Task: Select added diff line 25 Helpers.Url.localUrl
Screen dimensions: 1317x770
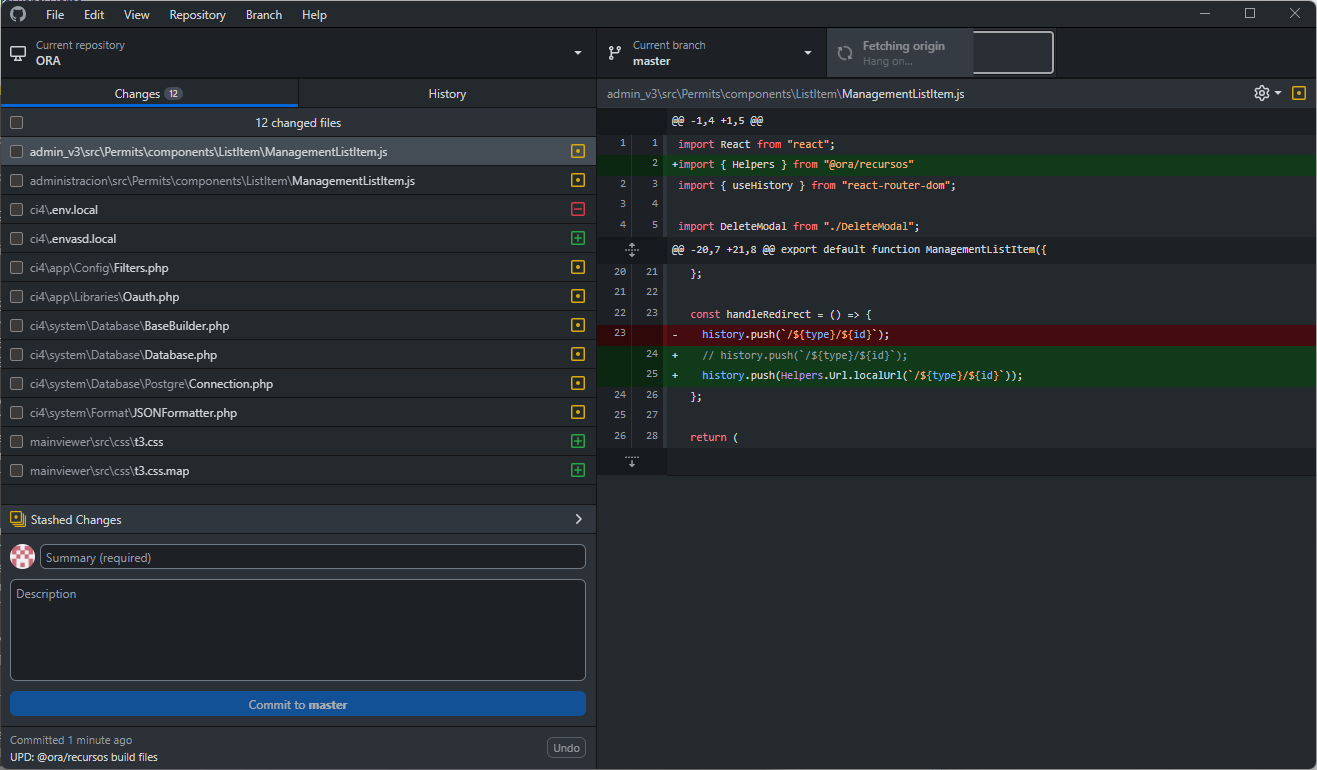Action: (x=956, y=375)
